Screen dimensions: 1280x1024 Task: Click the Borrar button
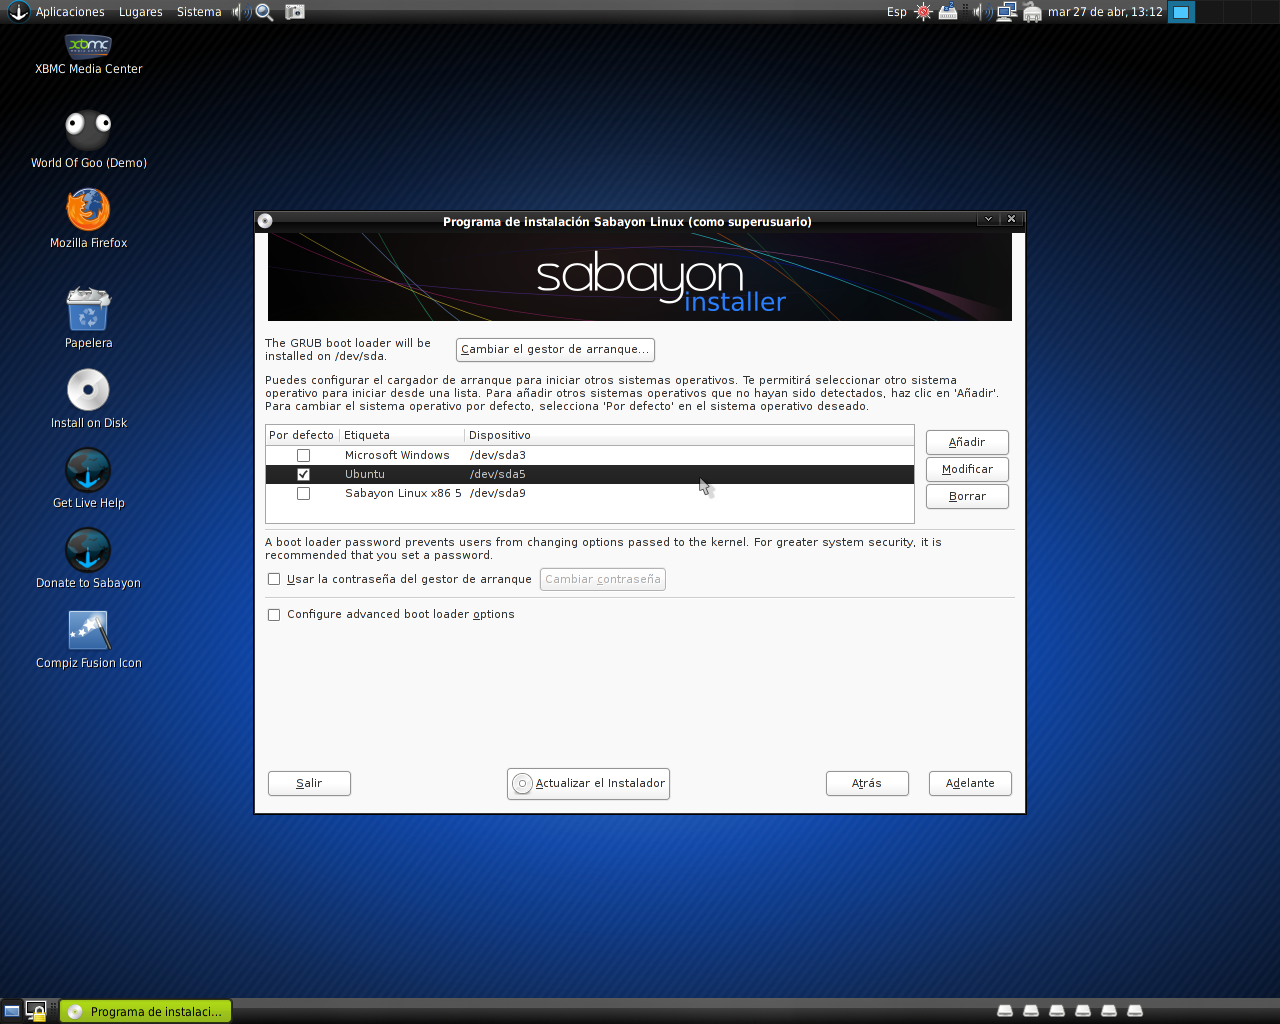tap(967, 496)
